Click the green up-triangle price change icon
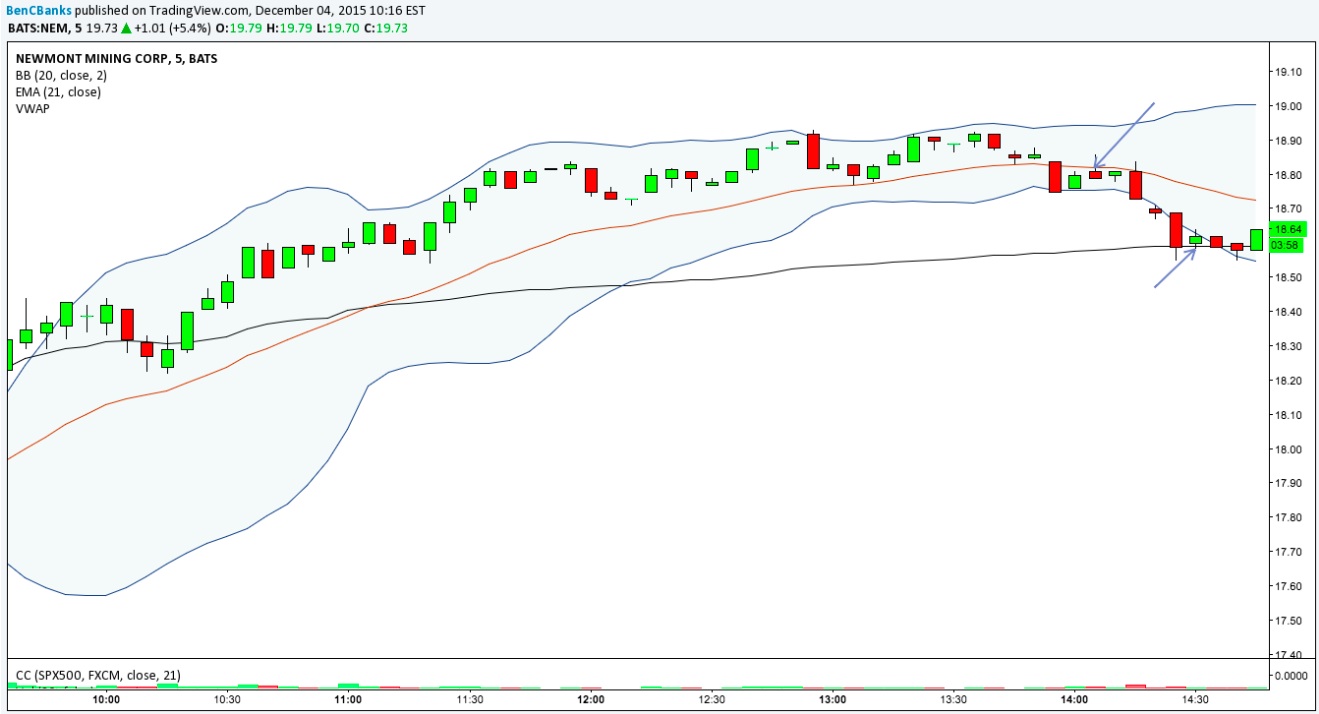This screenshot has height=714, width=1319. tap(124, 27)
